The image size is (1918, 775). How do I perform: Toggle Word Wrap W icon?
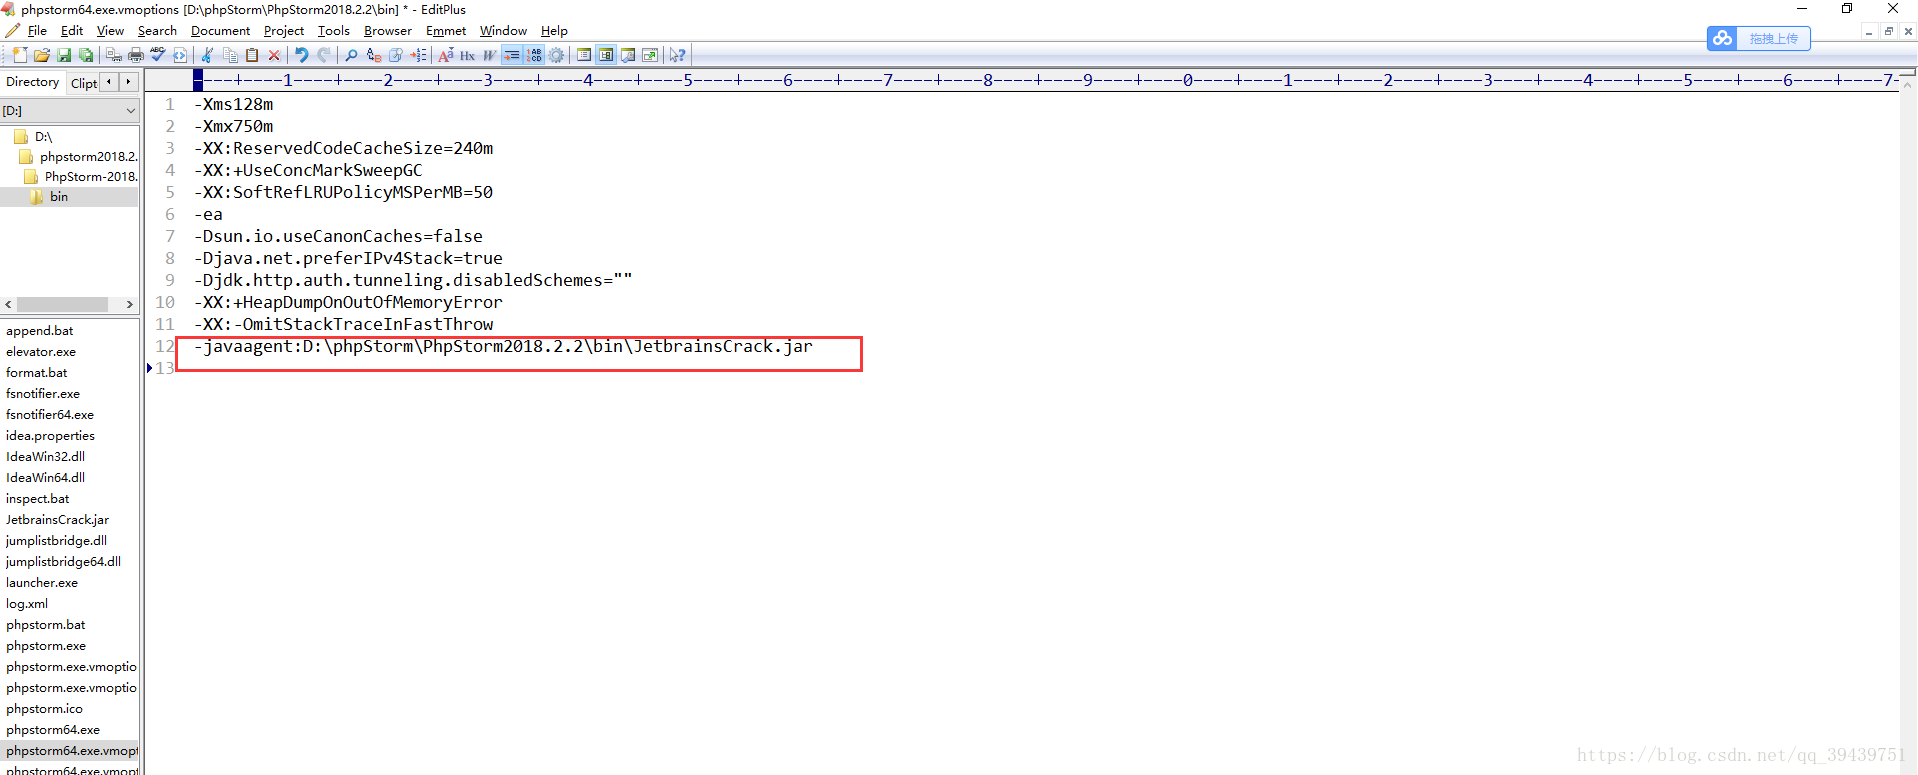click(x=489, y=55)
